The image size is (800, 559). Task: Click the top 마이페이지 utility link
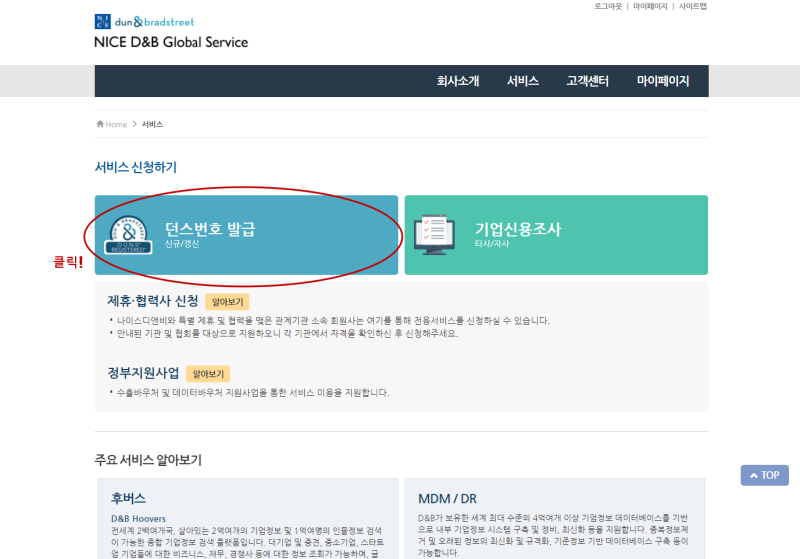click(x=650, y=6)
